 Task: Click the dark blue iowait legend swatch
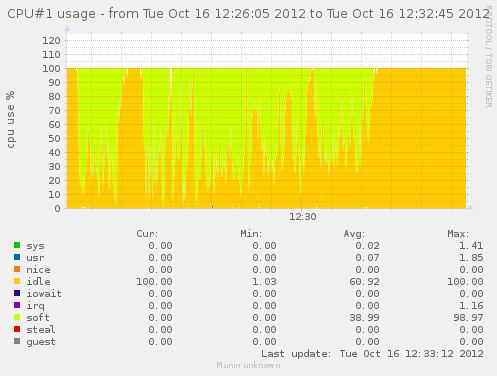pos(17,293)
